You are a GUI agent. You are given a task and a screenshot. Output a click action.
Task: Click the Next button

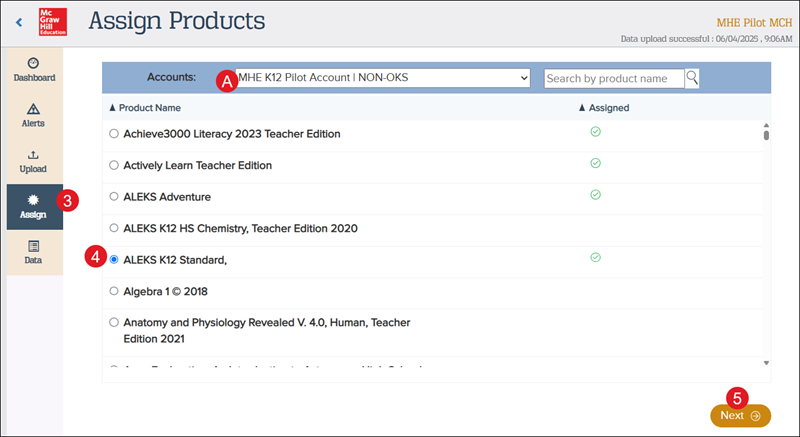pyautogui.click(x=740, y=415)
